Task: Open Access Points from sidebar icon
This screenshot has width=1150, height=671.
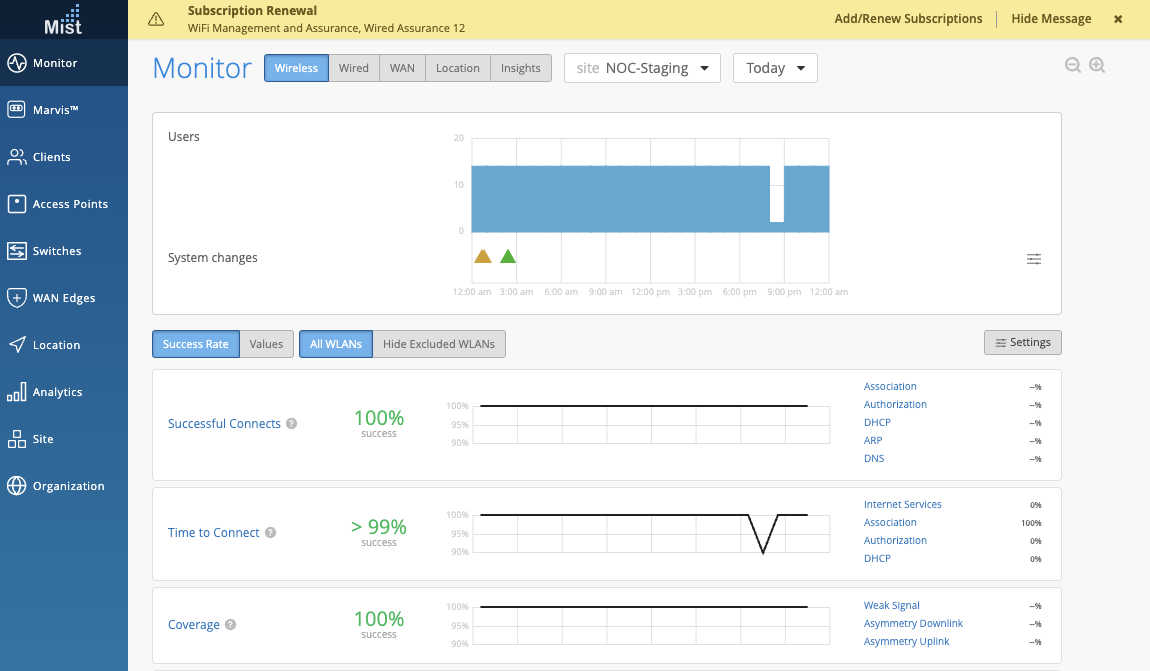Action: [x=16, y=204]
